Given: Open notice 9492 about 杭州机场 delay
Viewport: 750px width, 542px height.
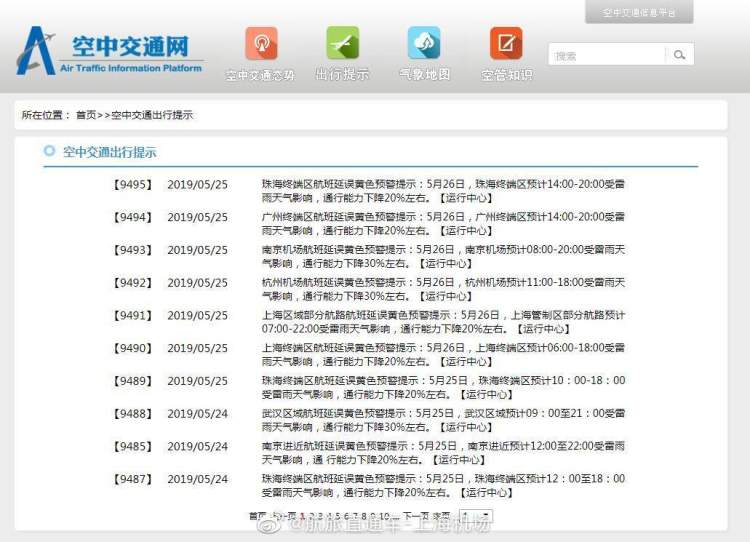Looking at the screenshot, I should pyautogui.click(x=443, y=290).
